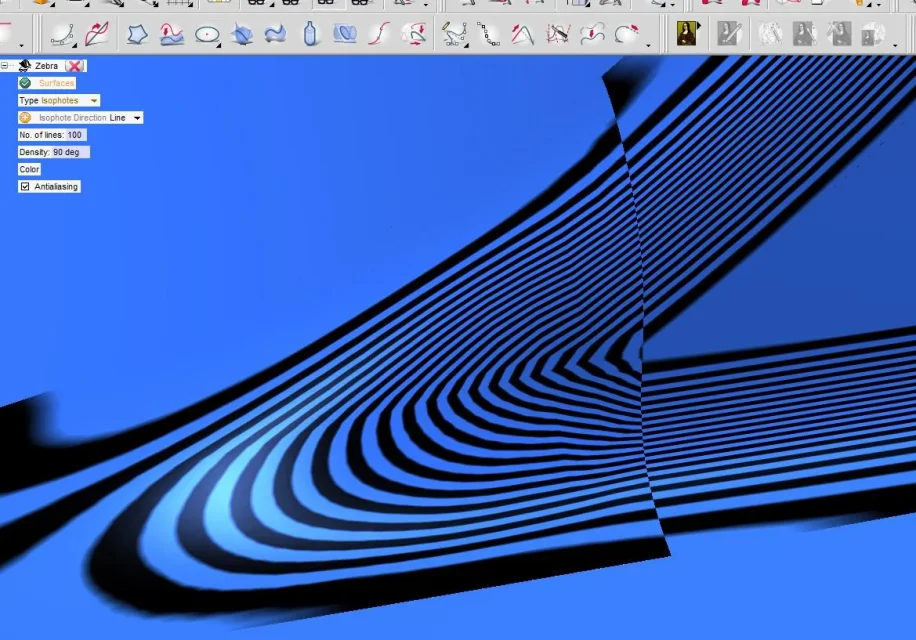Open flyout arrow beside Mona Lisa icon
916x640 pixels.
pos(699,26)
